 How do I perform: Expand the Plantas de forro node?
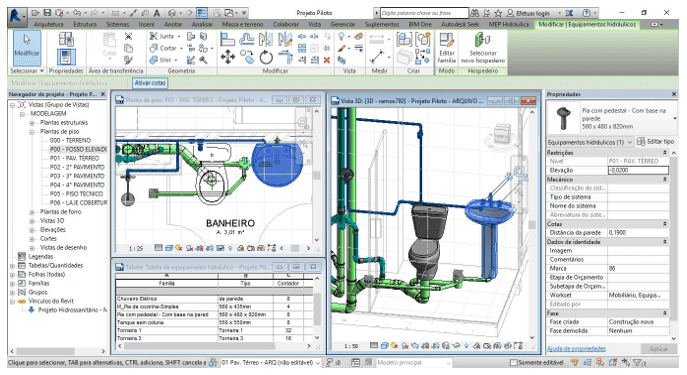32,212
